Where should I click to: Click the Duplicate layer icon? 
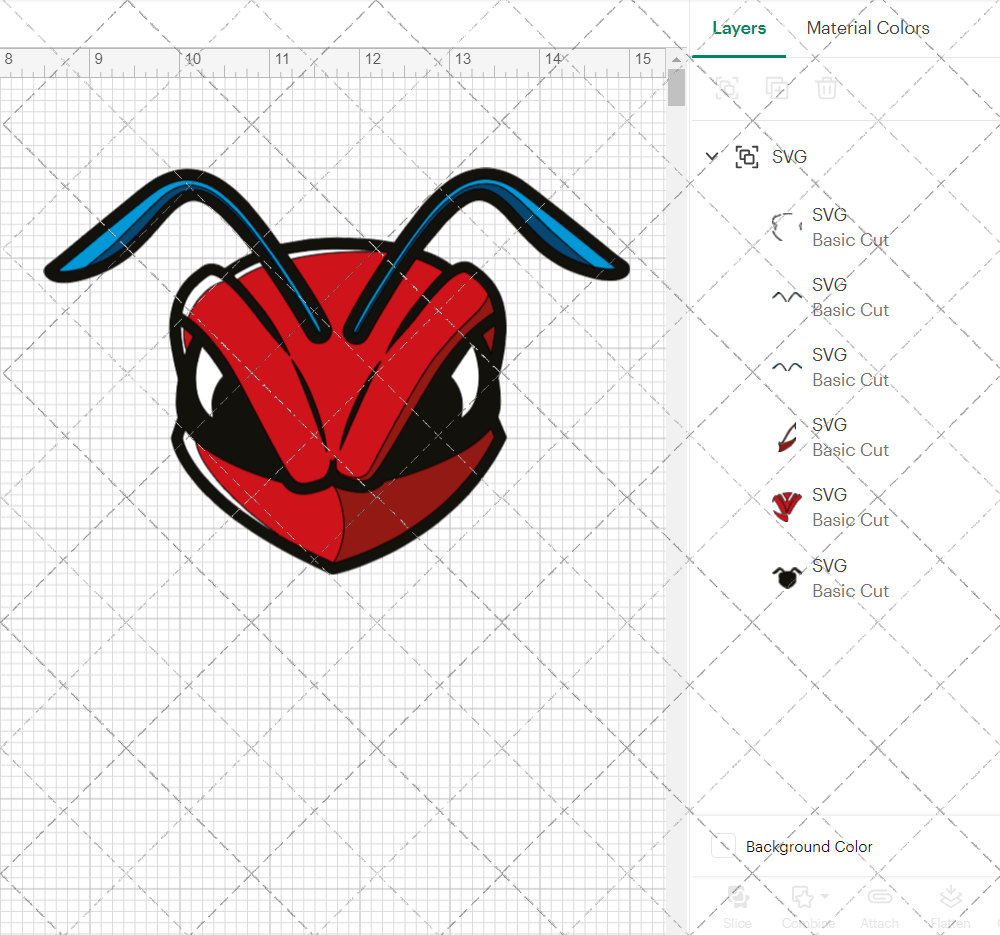click(777, 88)
